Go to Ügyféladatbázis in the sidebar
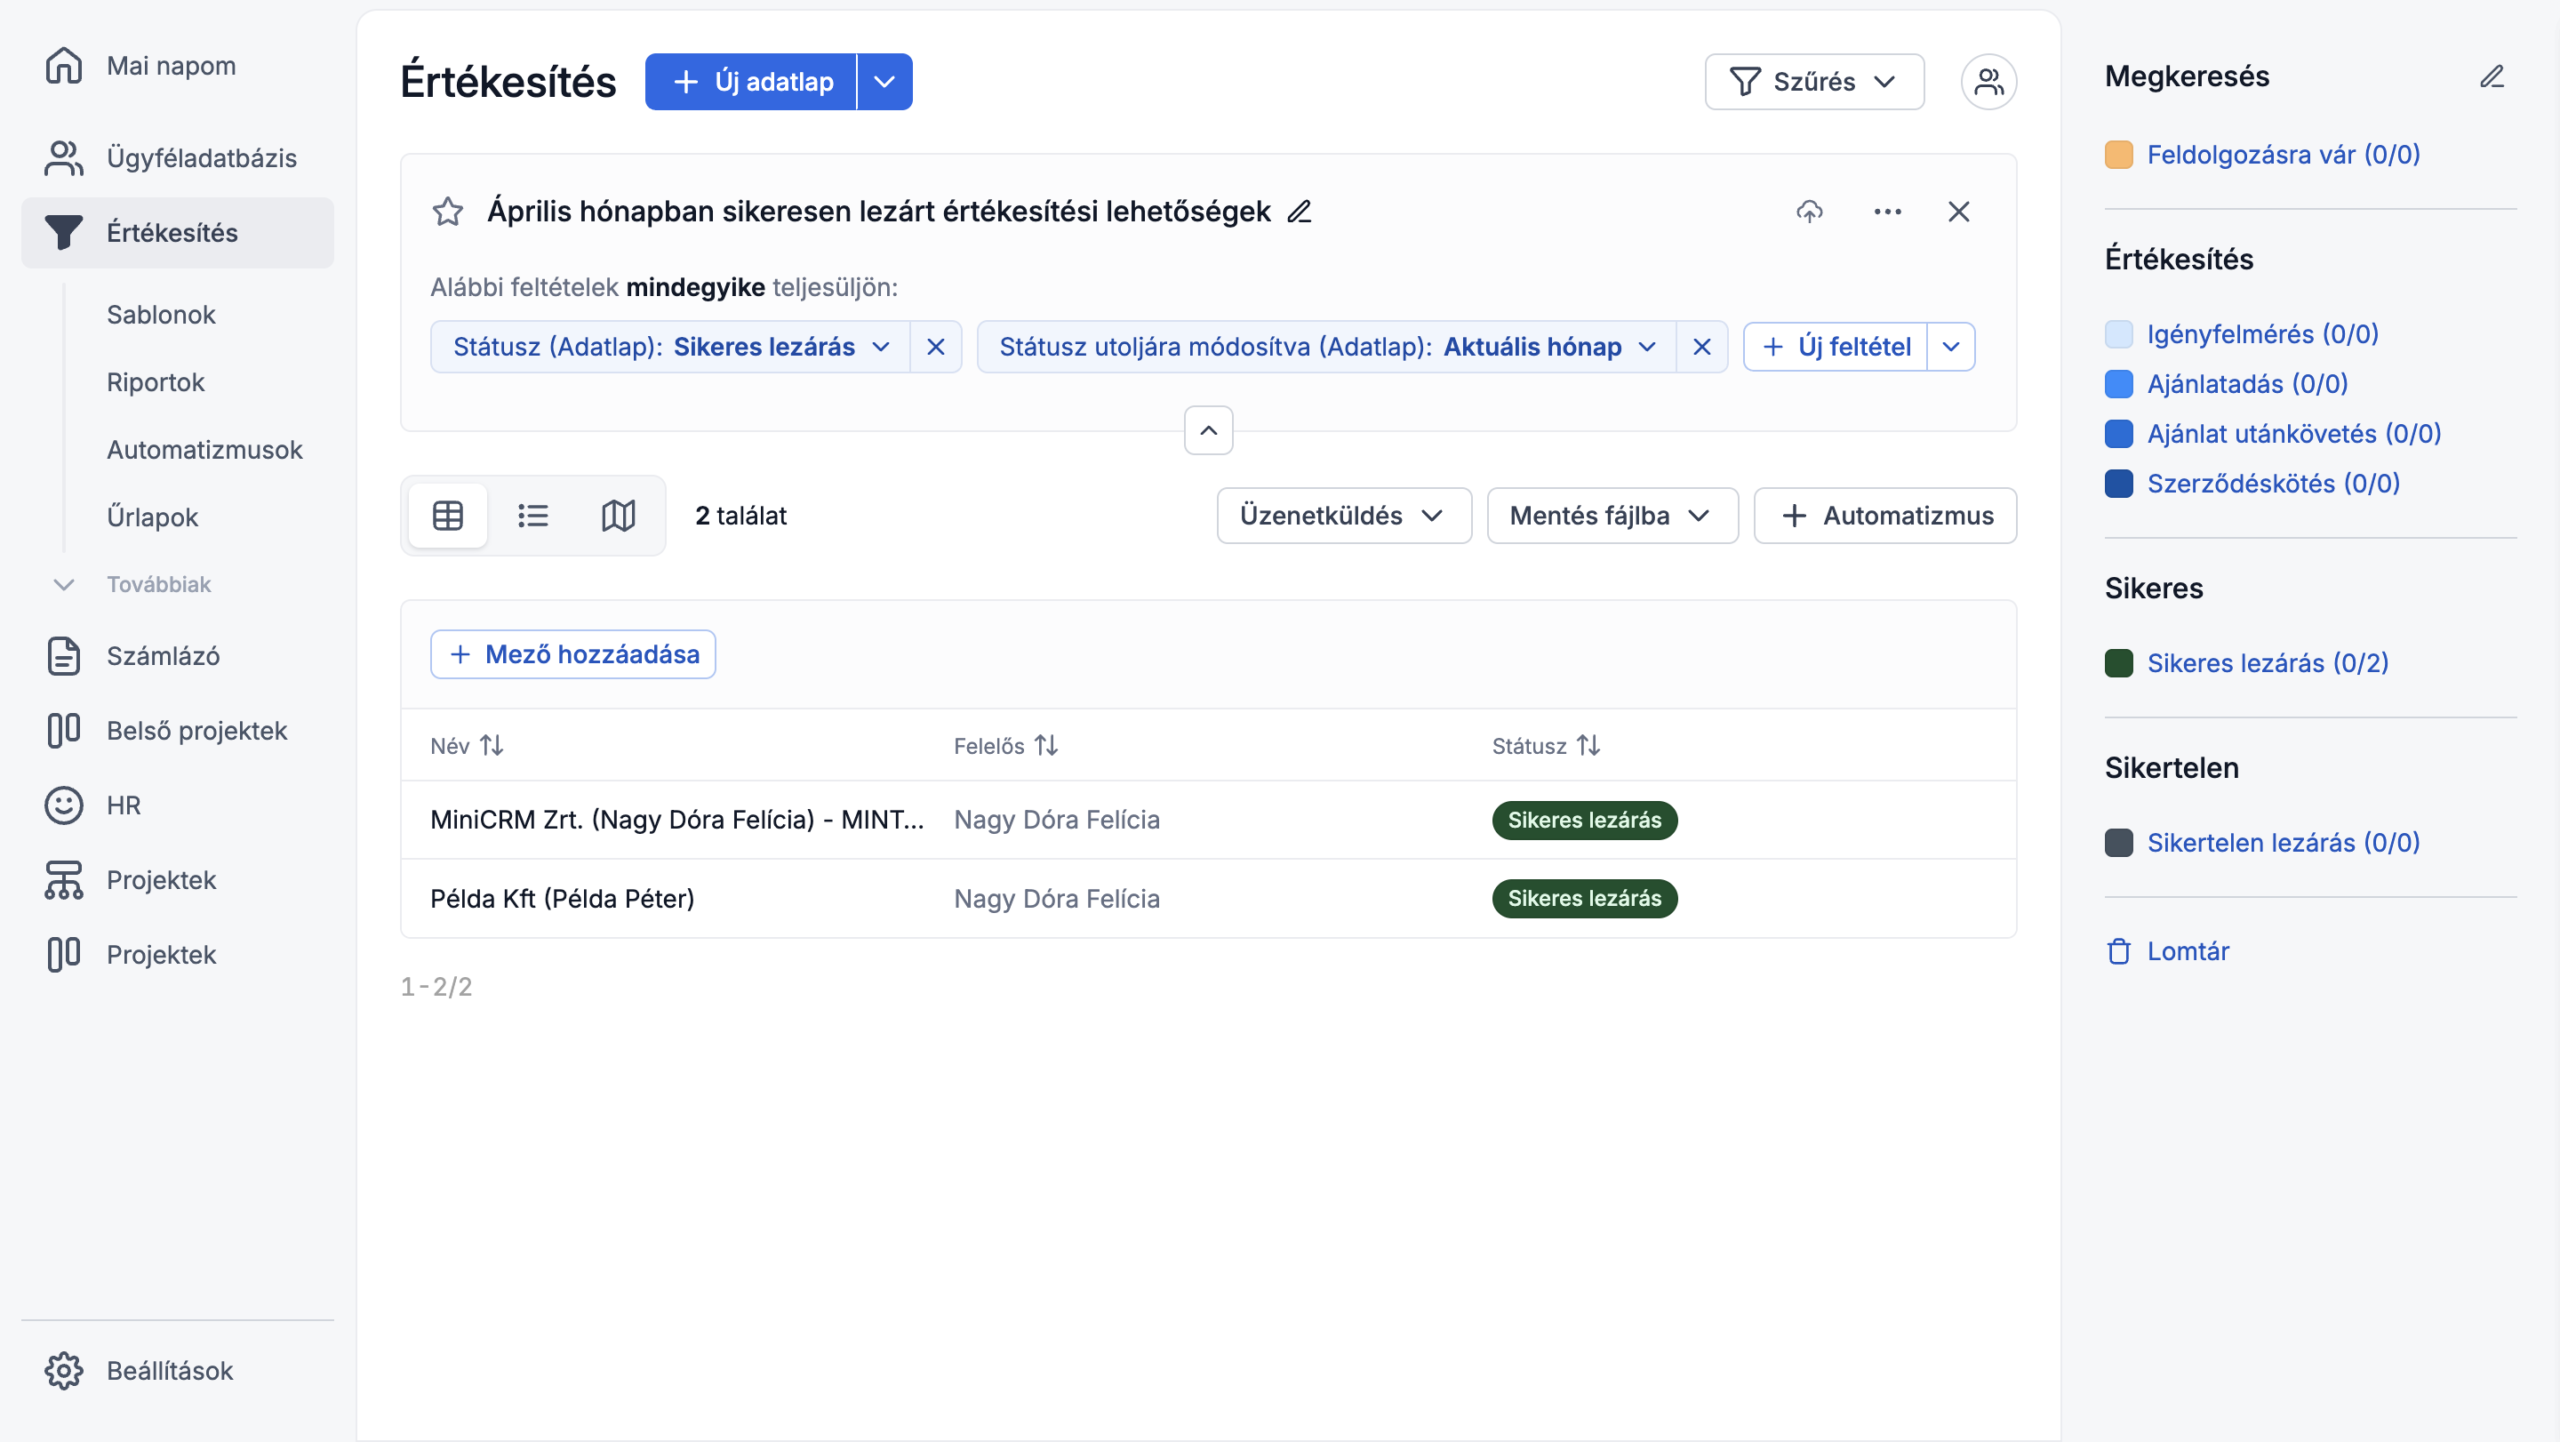 (x=201, y=158)
